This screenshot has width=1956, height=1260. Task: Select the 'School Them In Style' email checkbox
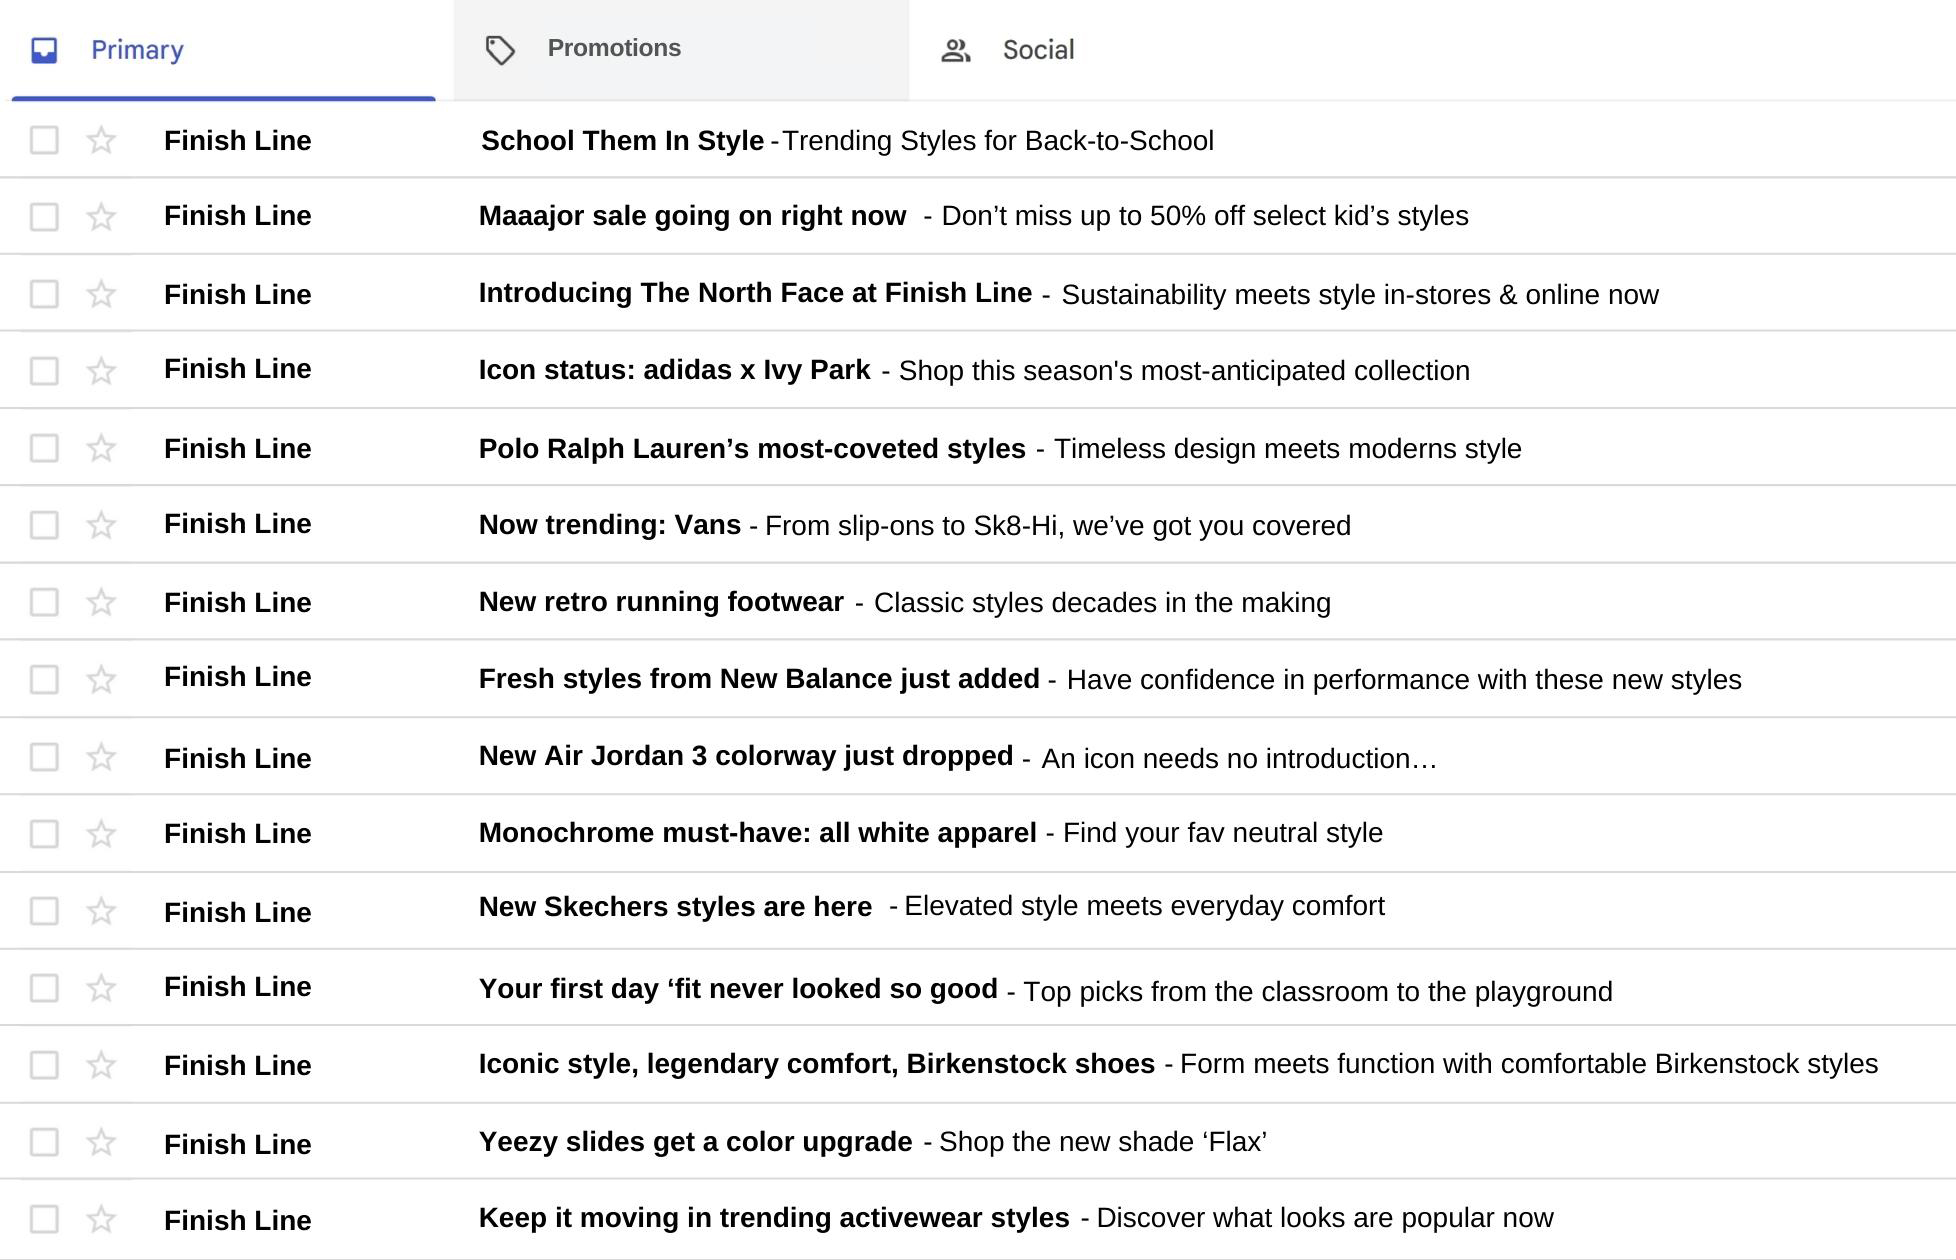tap(44, 140)
